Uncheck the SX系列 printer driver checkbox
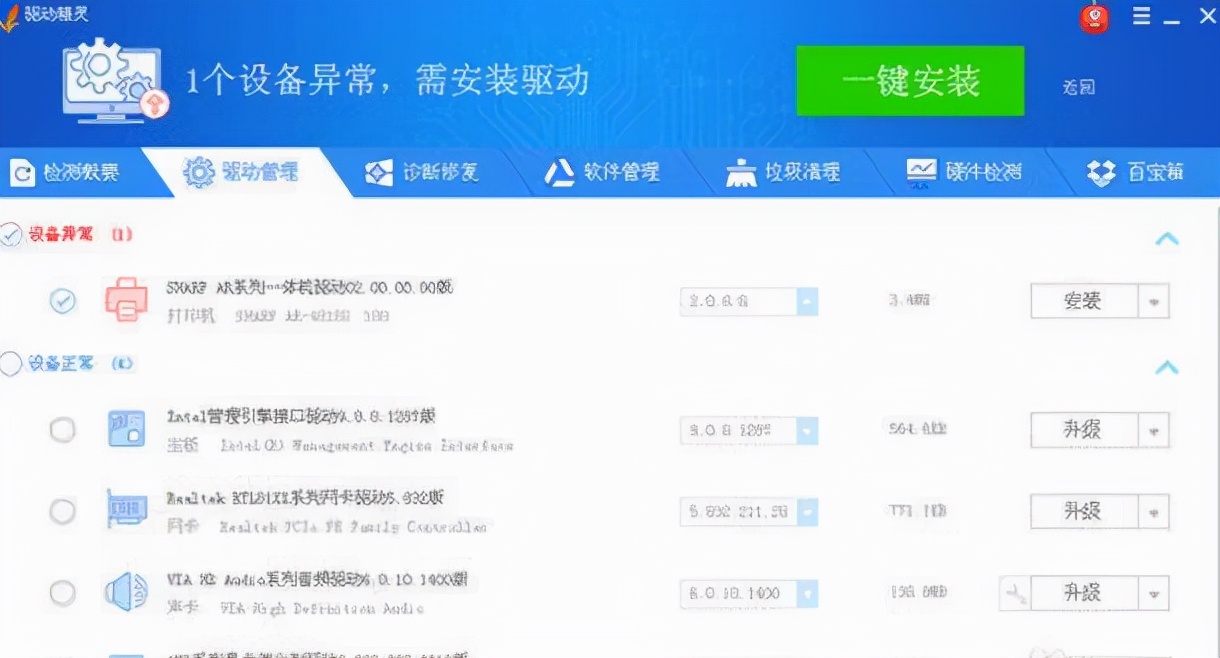This screenshot has height=658, width=1220. [62, 300]
